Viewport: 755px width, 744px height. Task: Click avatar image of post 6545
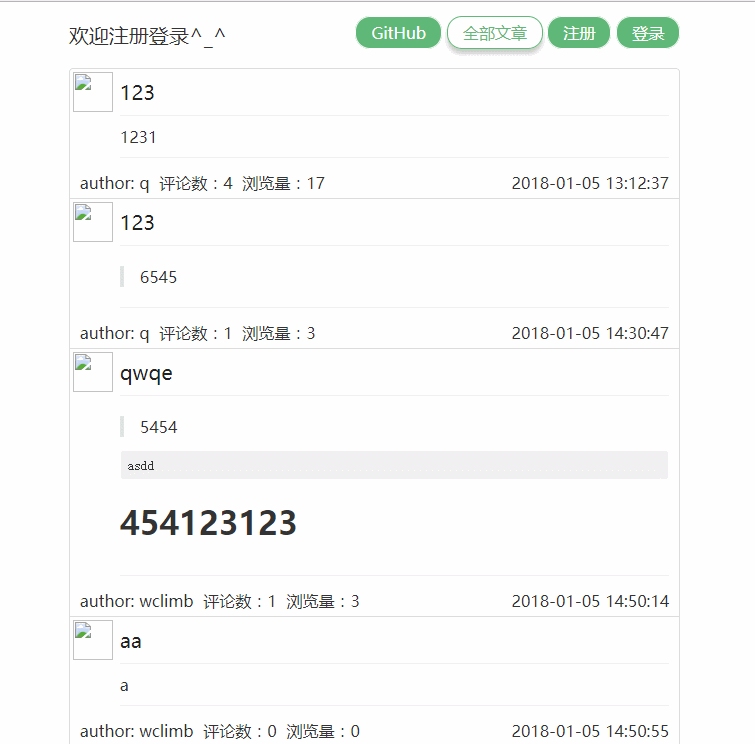[93, 222]
